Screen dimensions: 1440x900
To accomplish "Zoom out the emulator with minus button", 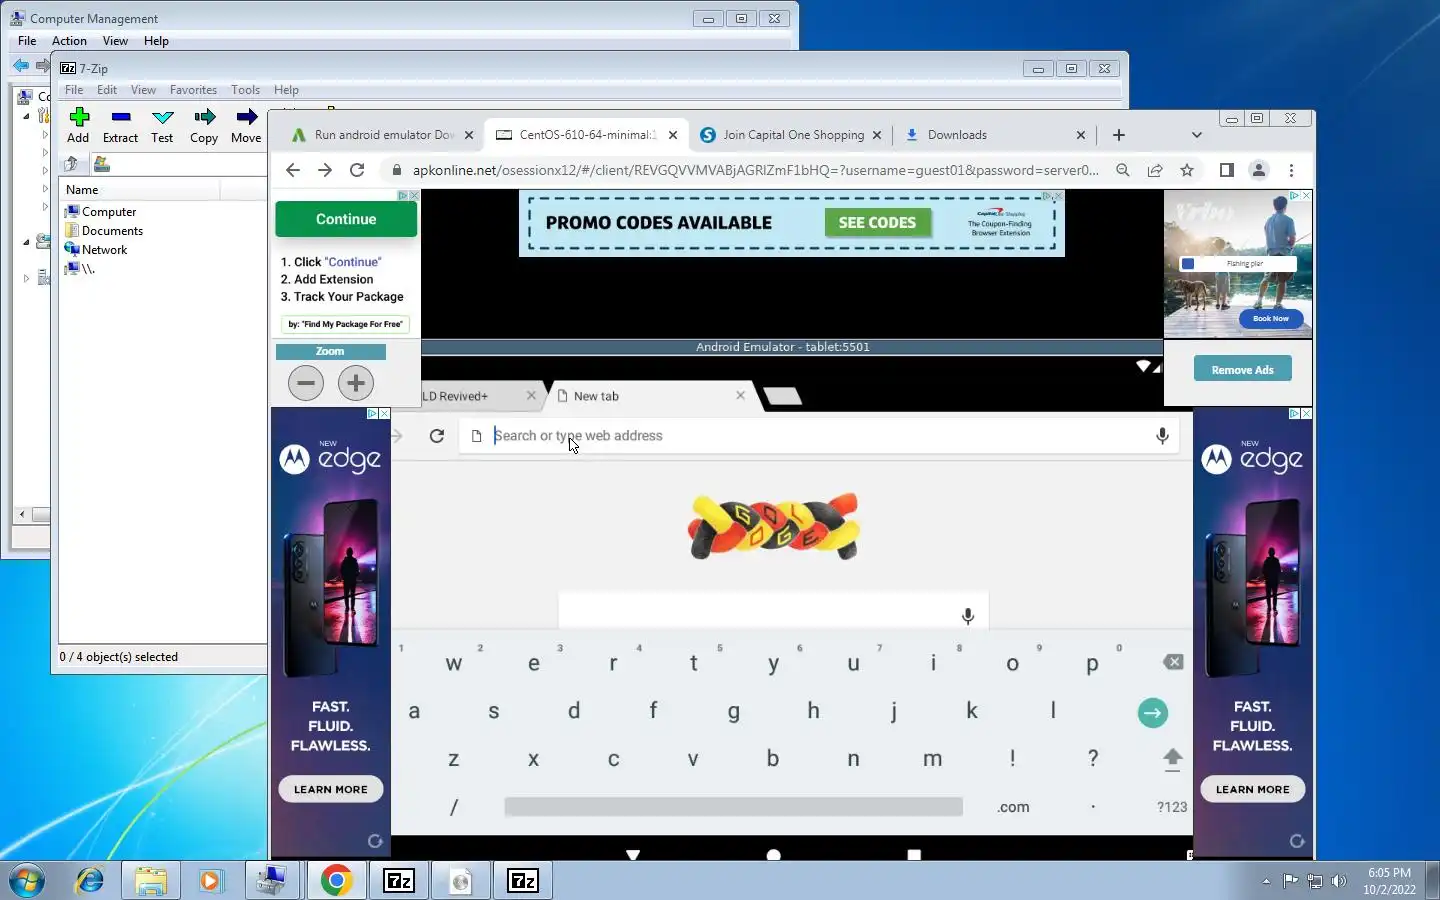I will coord(306,383).
